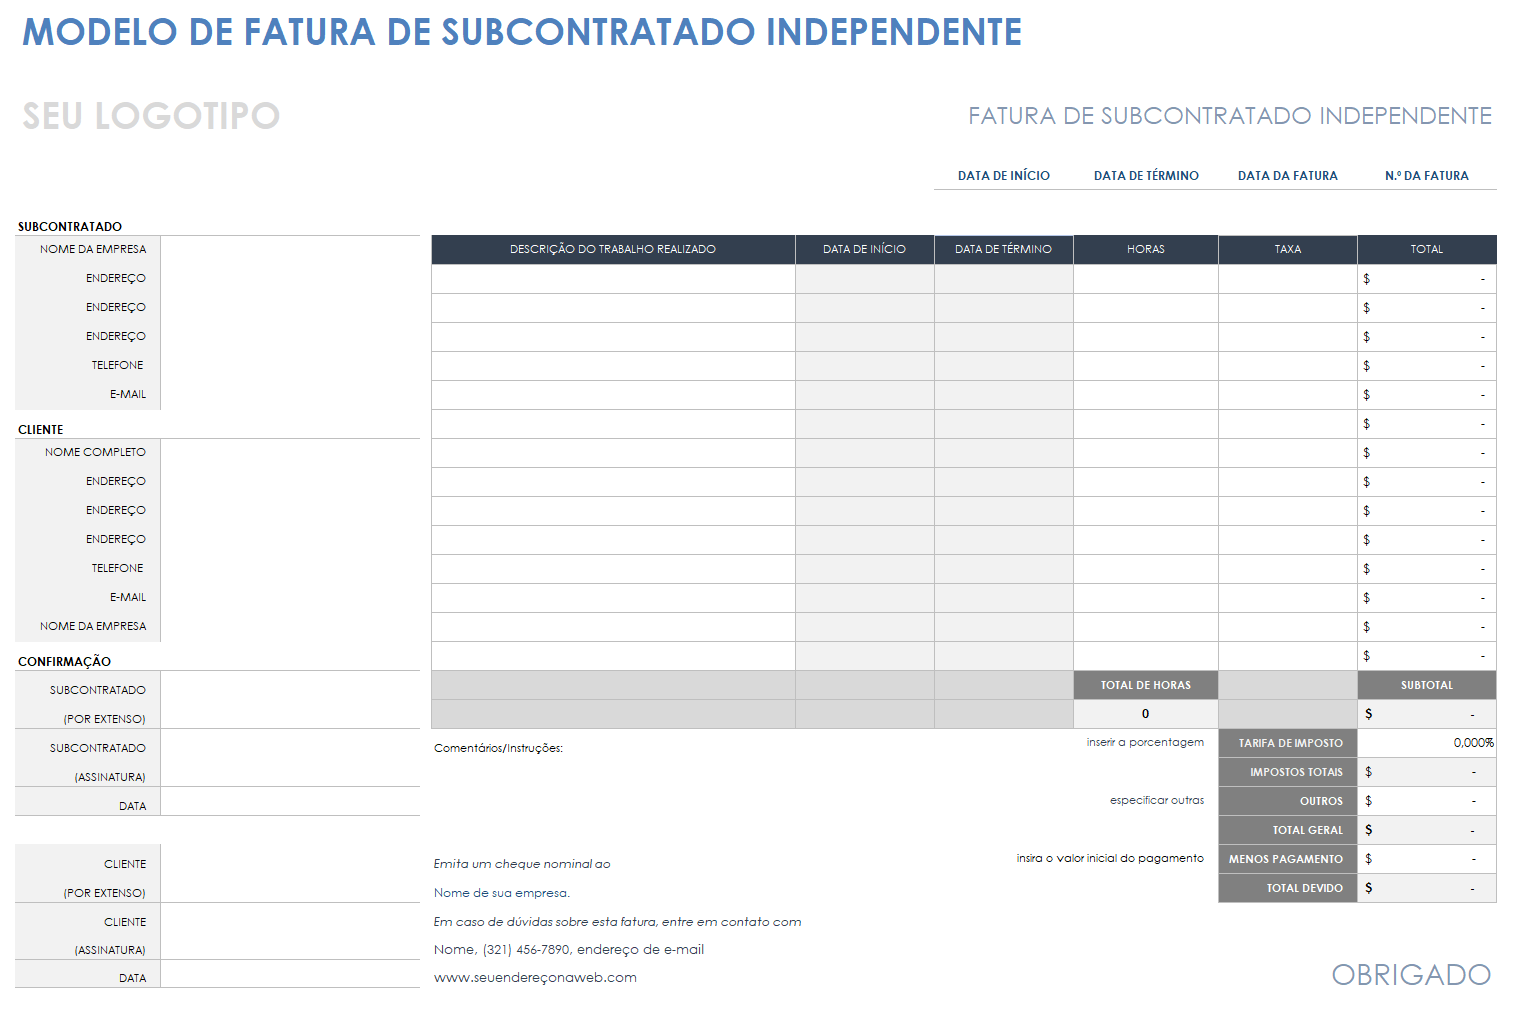Click the client TELEFONE input field
The height and width of the screenshot is (1018, 1518).
(290, 569)
